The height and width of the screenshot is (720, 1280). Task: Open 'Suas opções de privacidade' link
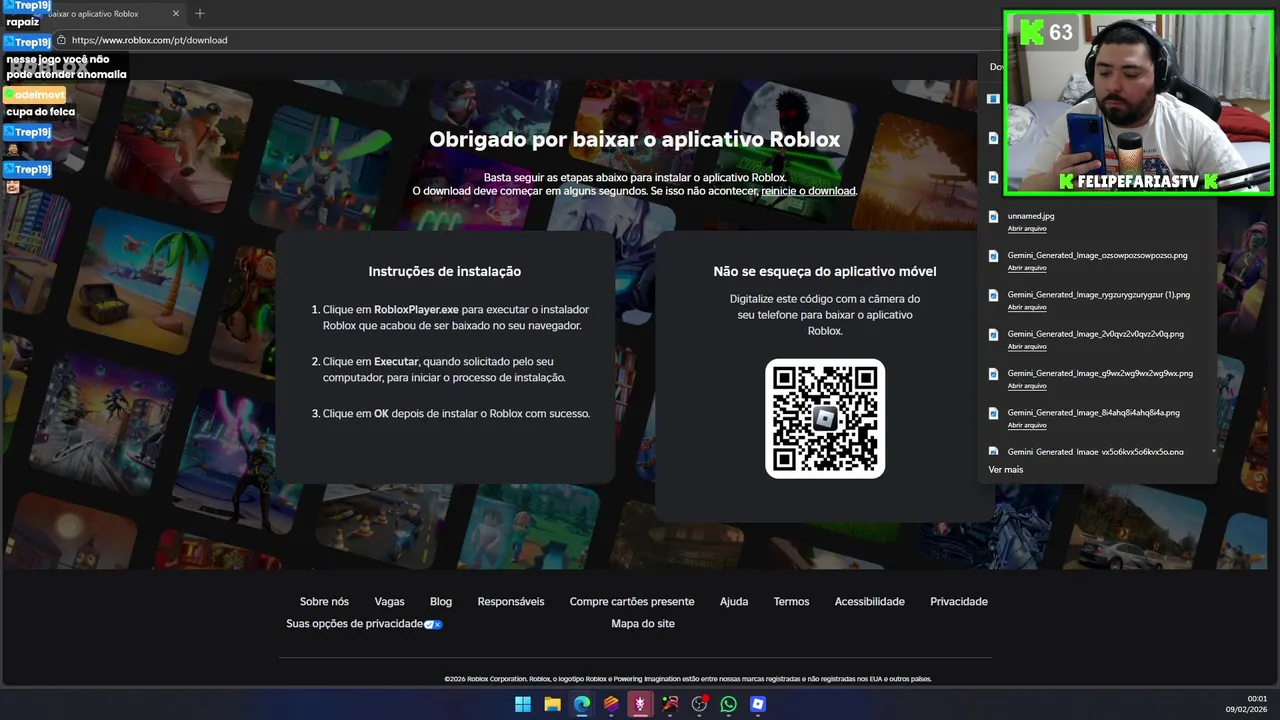[355, 624]
